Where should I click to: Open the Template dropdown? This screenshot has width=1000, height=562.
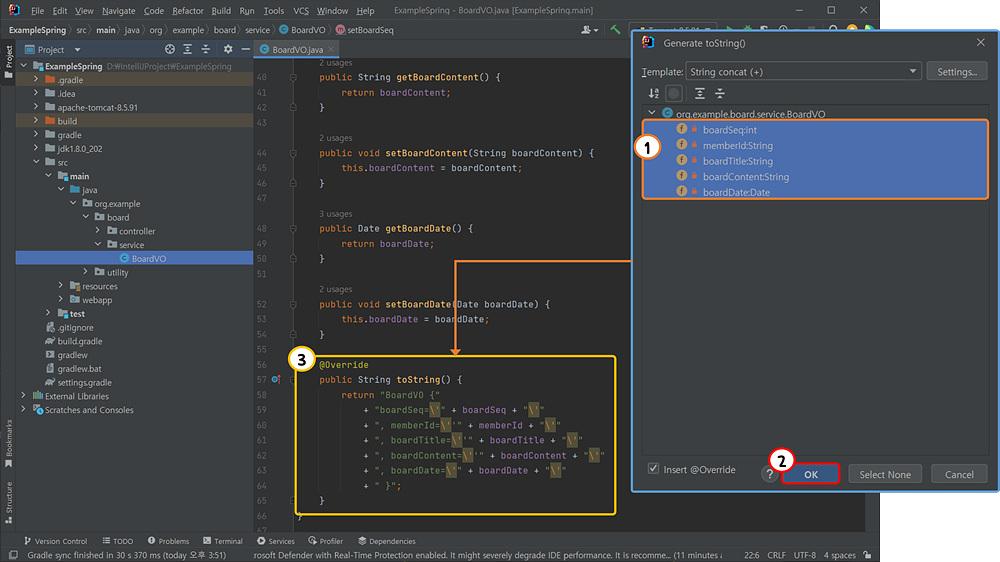(x=803, y=72)
